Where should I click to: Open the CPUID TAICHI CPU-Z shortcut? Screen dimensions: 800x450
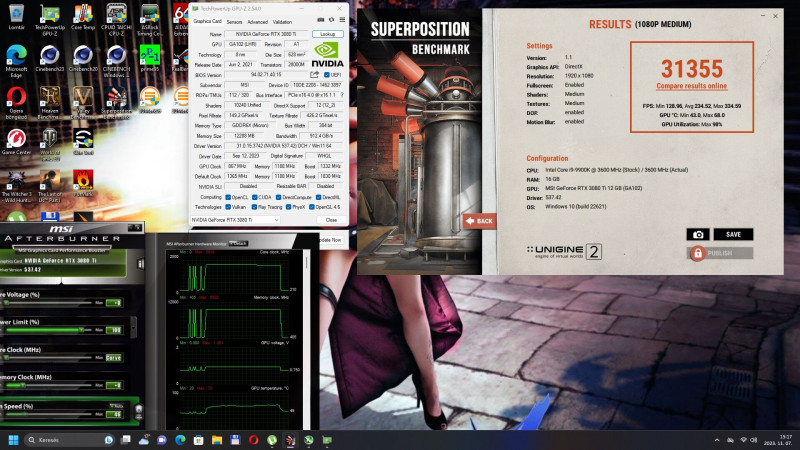click(x=116, y=19)
